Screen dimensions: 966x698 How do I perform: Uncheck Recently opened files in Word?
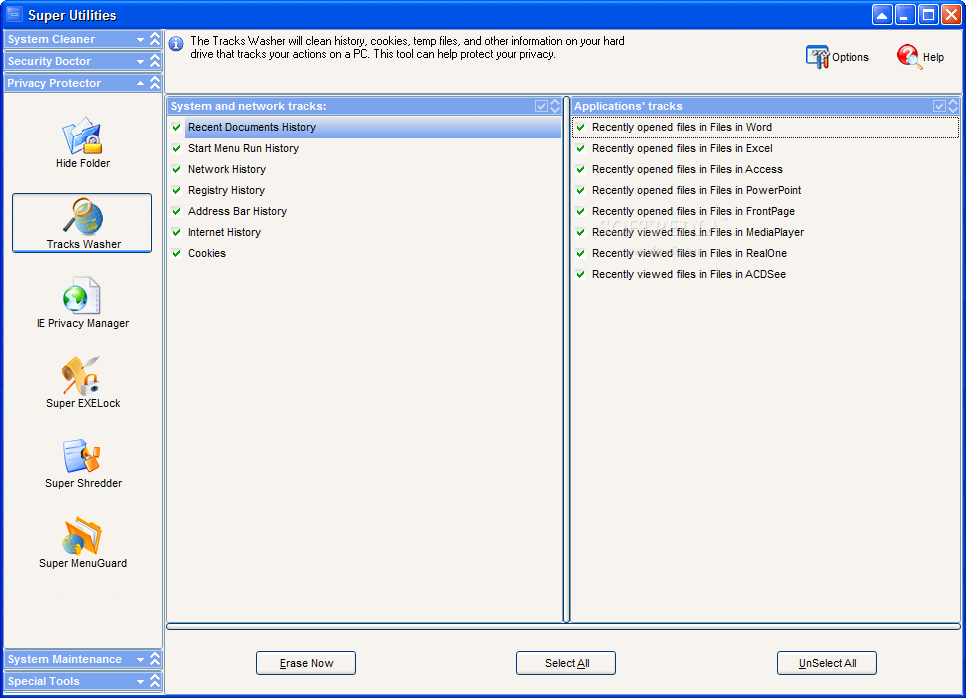(x=580, y=127)
